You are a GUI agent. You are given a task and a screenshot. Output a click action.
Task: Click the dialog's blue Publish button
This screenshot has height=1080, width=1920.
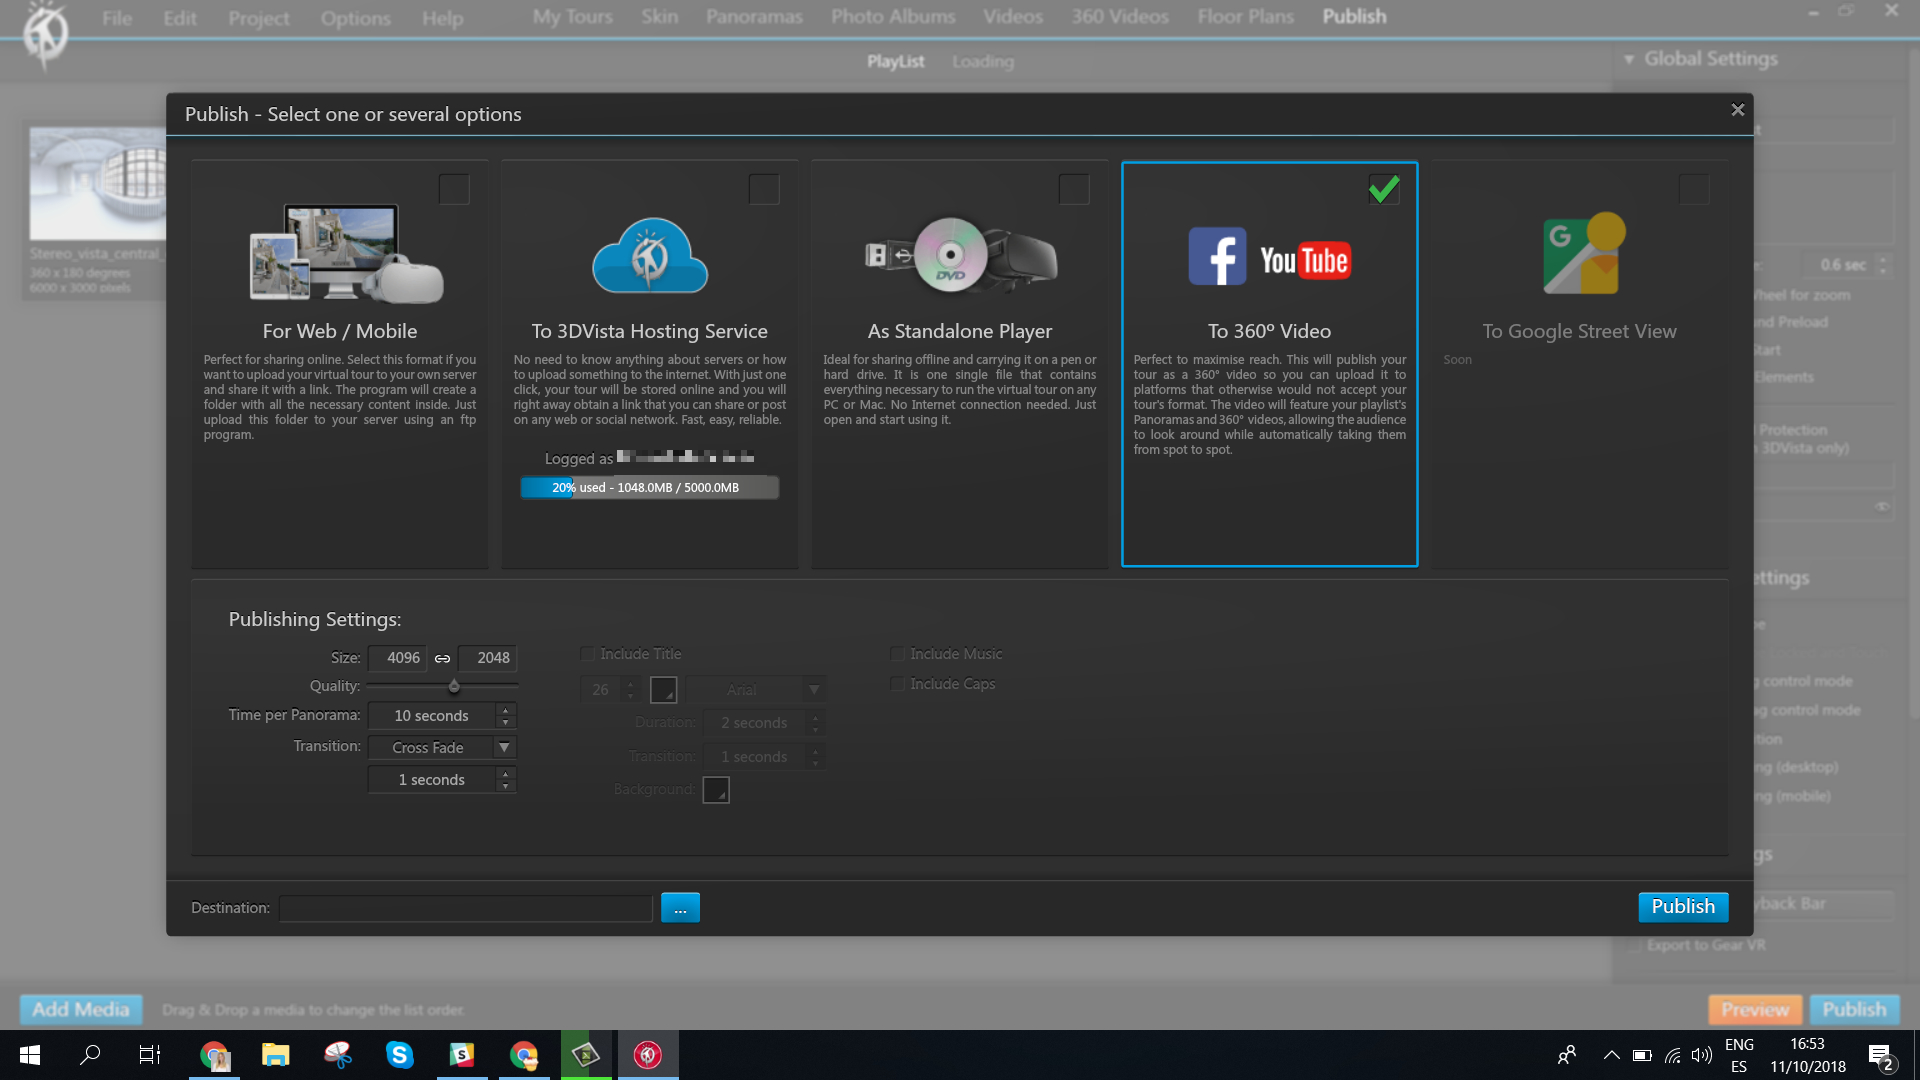click(x=1683, y=907)
